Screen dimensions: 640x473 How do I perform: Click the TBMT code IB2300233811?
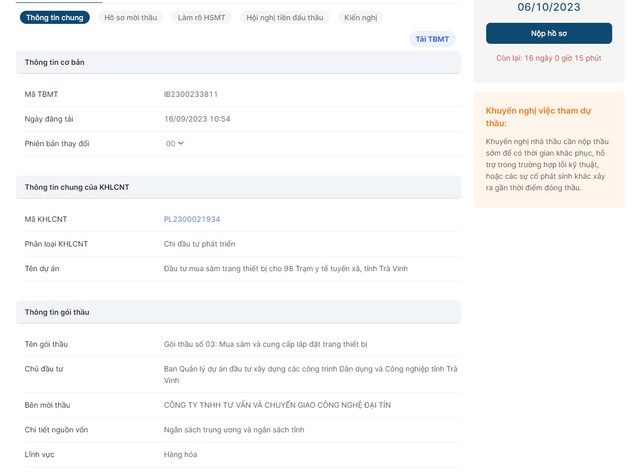coord(191,94)
